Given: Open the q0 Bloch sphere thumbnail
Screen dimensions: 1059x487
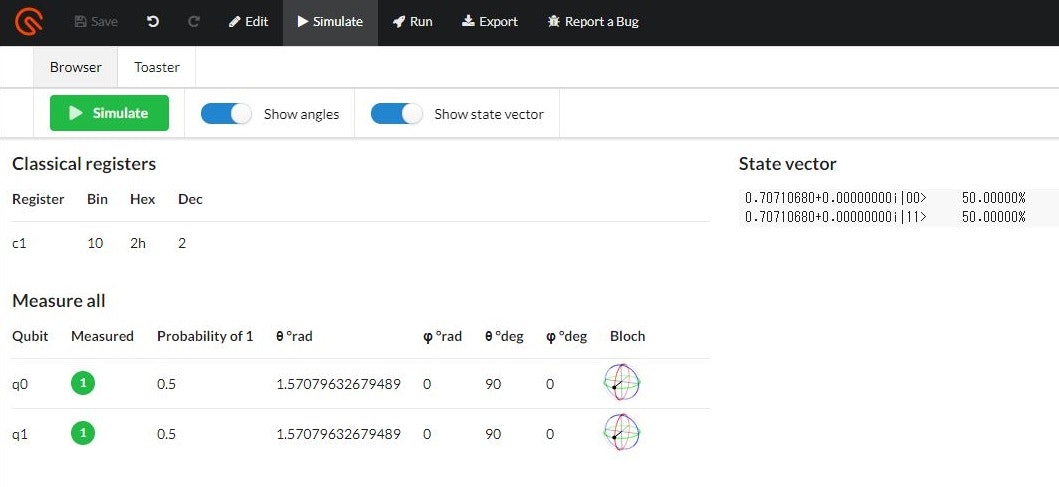Looking at the screenshot, I should (x=621, y=382).
